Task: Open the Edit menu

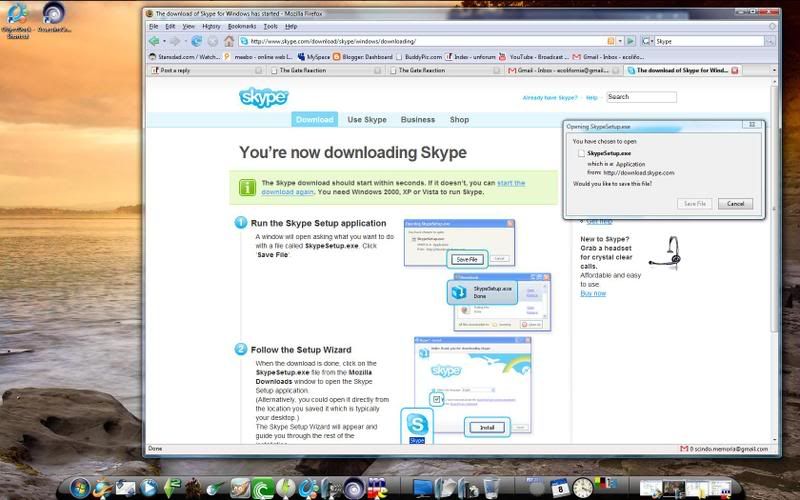Action: point(170,26)
